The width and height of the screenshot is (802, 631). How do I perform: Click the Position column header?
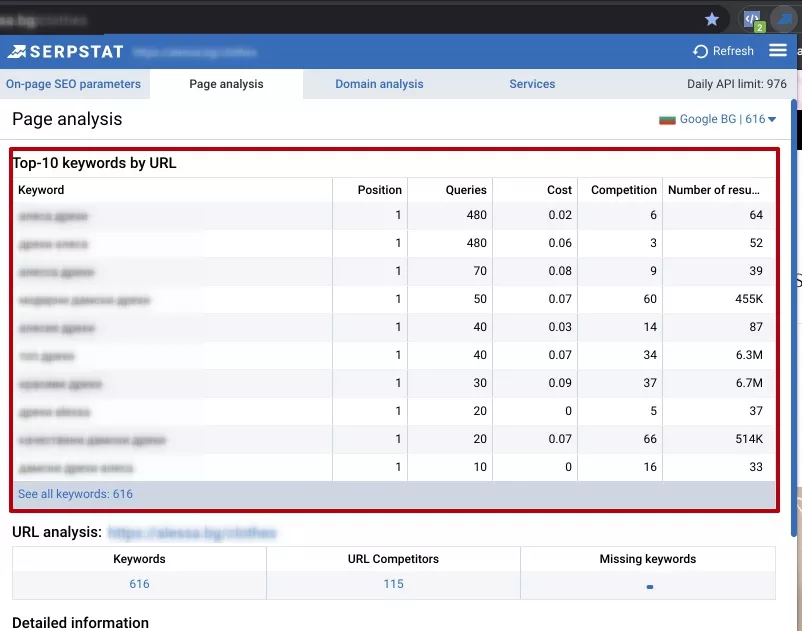(x=380, y=190)
